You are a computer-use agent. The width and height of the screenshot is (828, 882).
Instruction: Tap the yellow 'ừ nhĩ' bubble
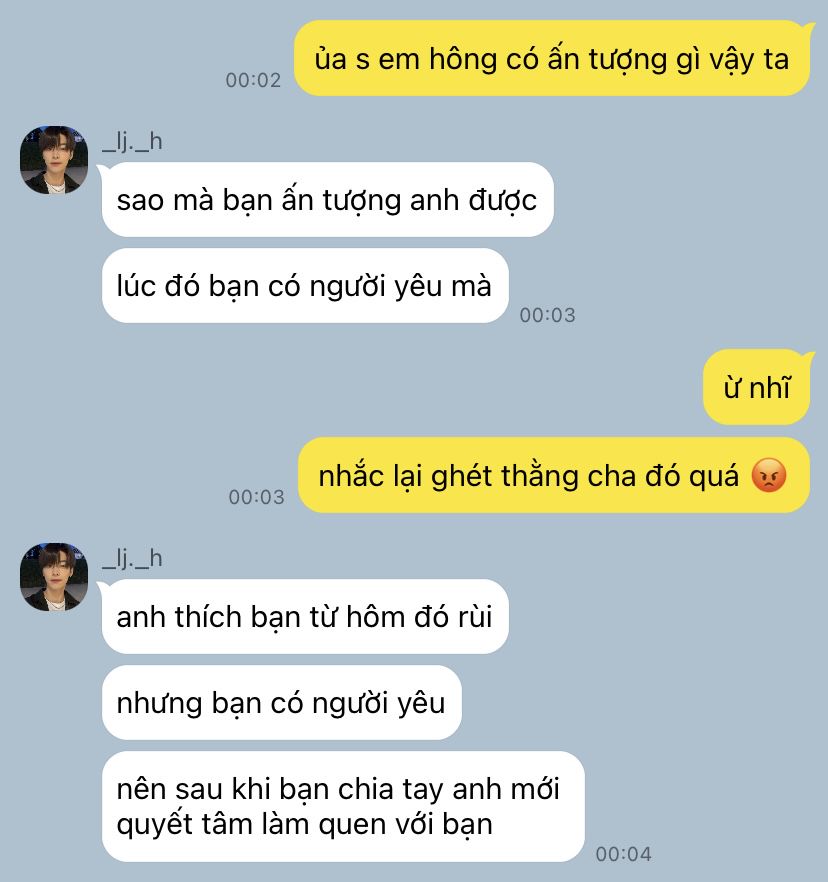pos(757,387)
